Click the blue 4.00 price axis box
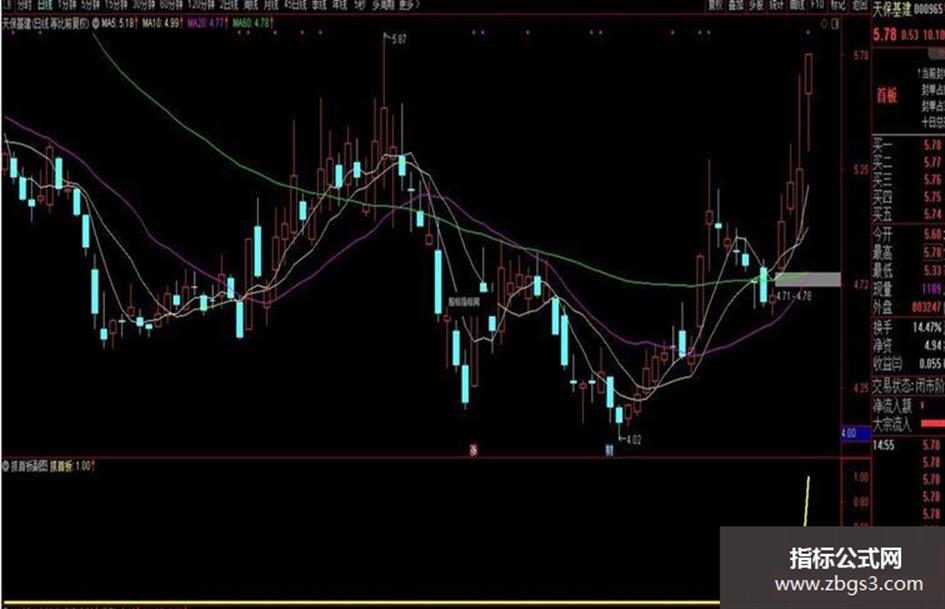Screen dimensions: 945x609 (856, 434)
